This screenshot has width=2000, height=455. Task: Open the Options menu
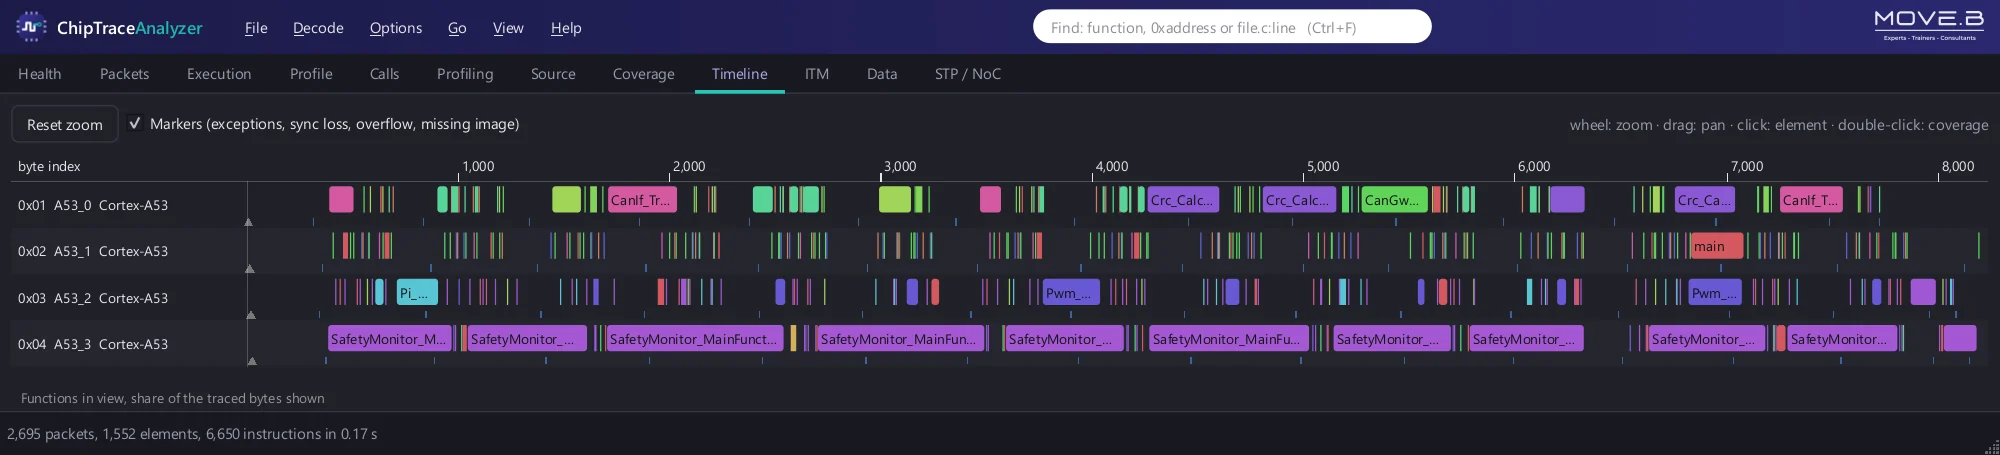pos(396,28)
